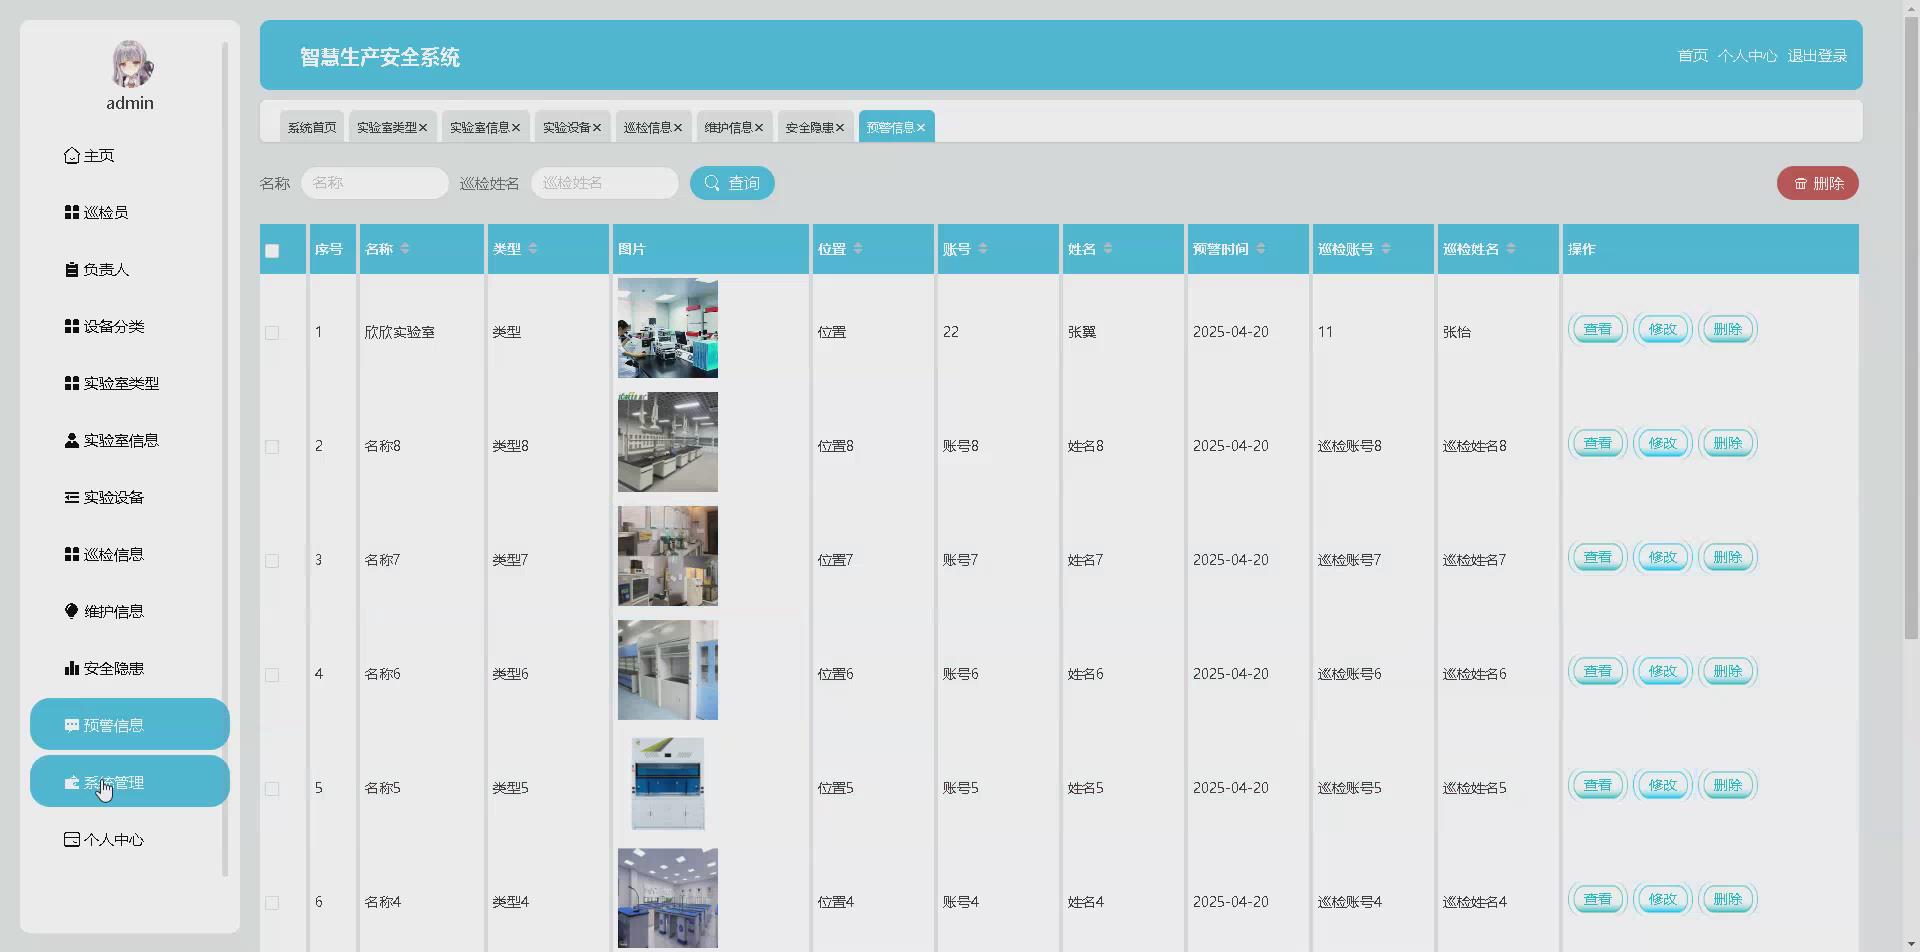Click the red 删除 batch delete button
Image resolution: width=1920 pixels, height=952 pixels.
point(1817,183)
